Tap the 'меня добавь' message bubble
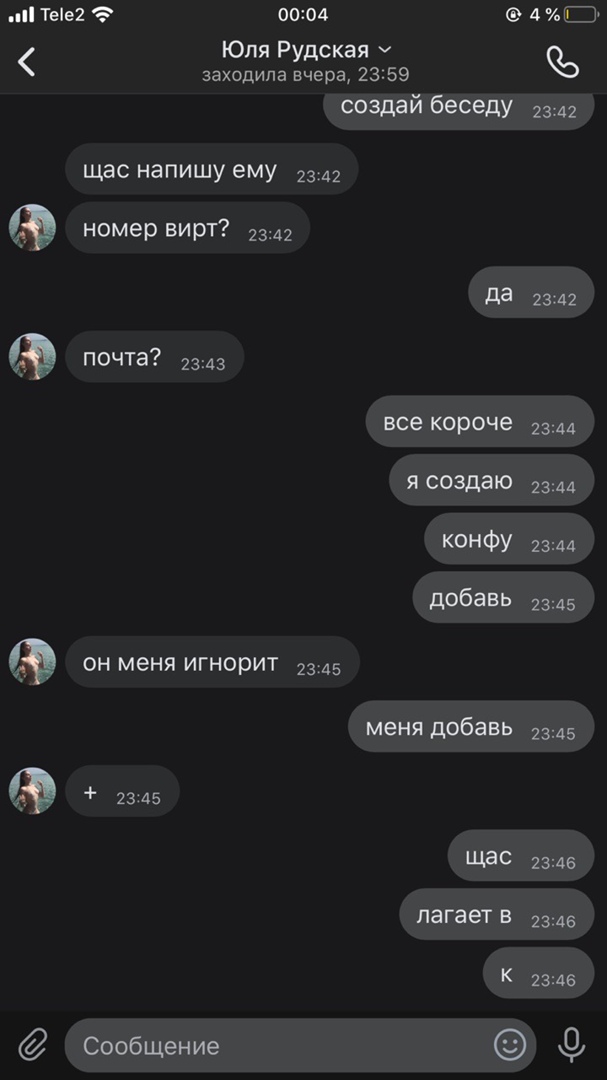Screen dimensions: 607x1080 point(471,727)
